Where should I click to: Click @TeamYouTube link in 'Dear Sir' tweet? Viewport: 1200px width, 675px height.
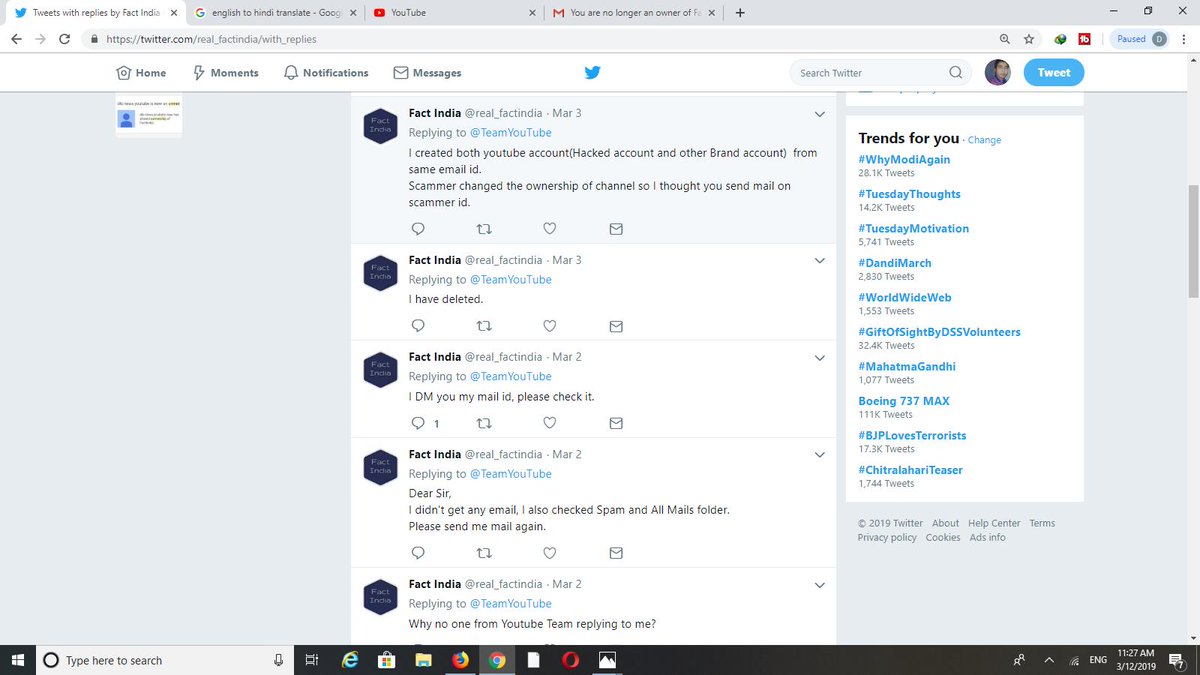(x=510, y=474)
